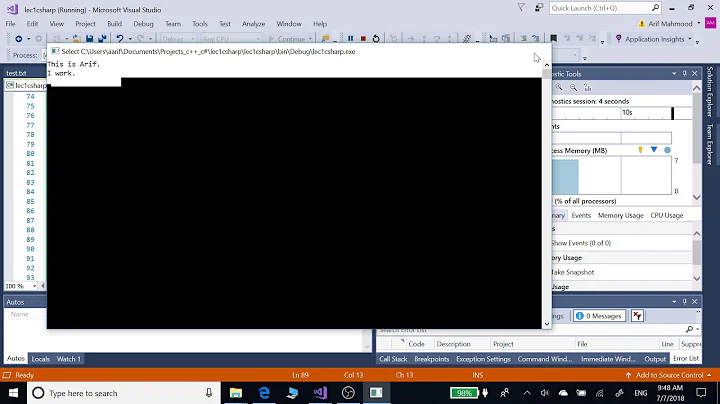Open the Application Insights dropdown
Screen dimensions: 720x404
655,39
